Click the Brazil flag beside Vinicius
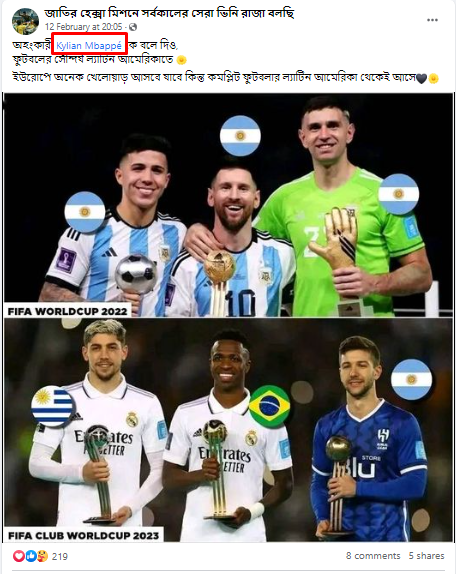Image resolution: width=456 pixels, height=574 pixels. [269, 406]
